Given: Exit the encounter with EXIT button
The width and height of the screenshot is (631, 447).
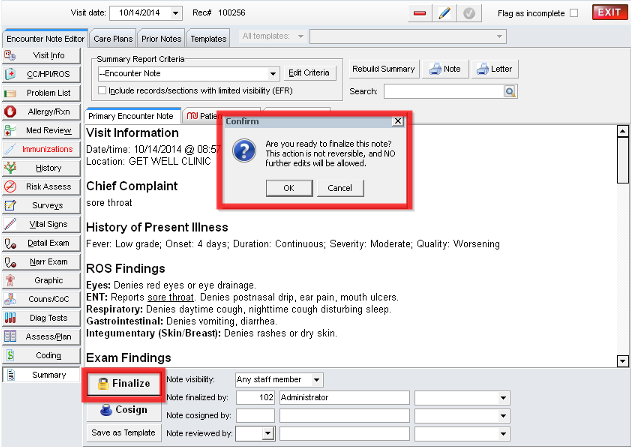Looking at the screenshot, I should (609, 12).
